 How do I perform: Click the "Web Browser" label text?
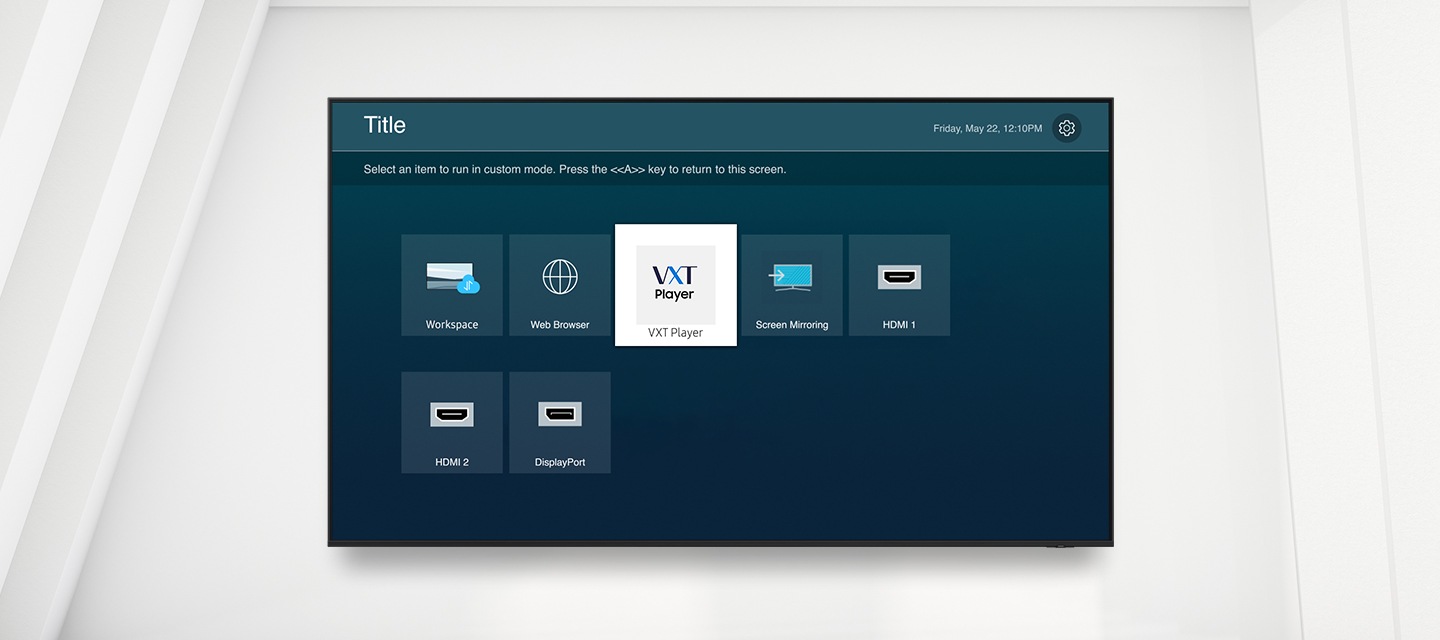pyautogui.click(x=560, y=325)
